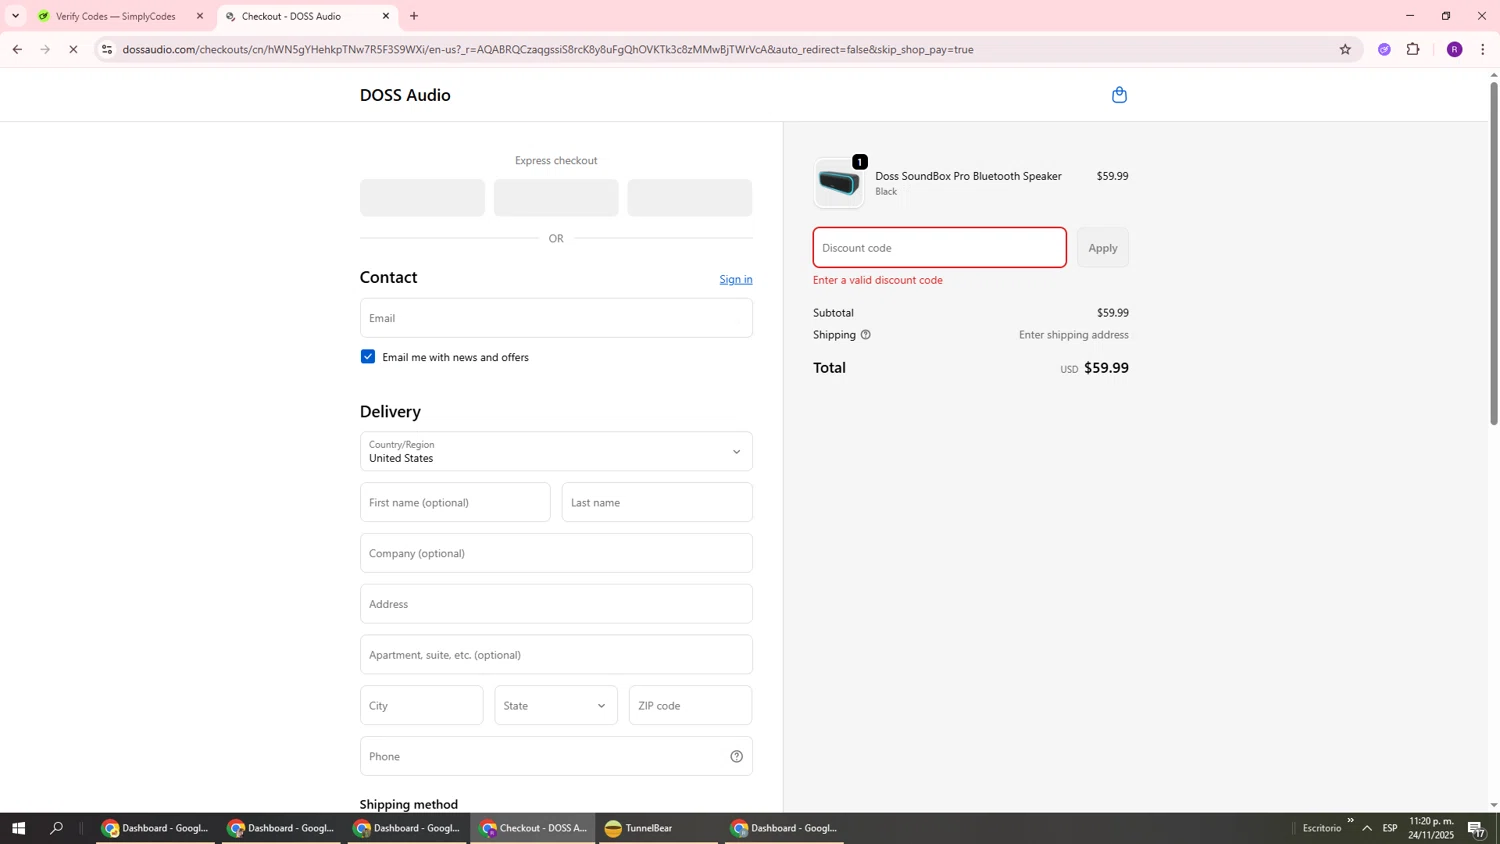This screenshot has width=1500, height=844.
Task: Open the Country/Region dropdown
Action: [556, 452]
